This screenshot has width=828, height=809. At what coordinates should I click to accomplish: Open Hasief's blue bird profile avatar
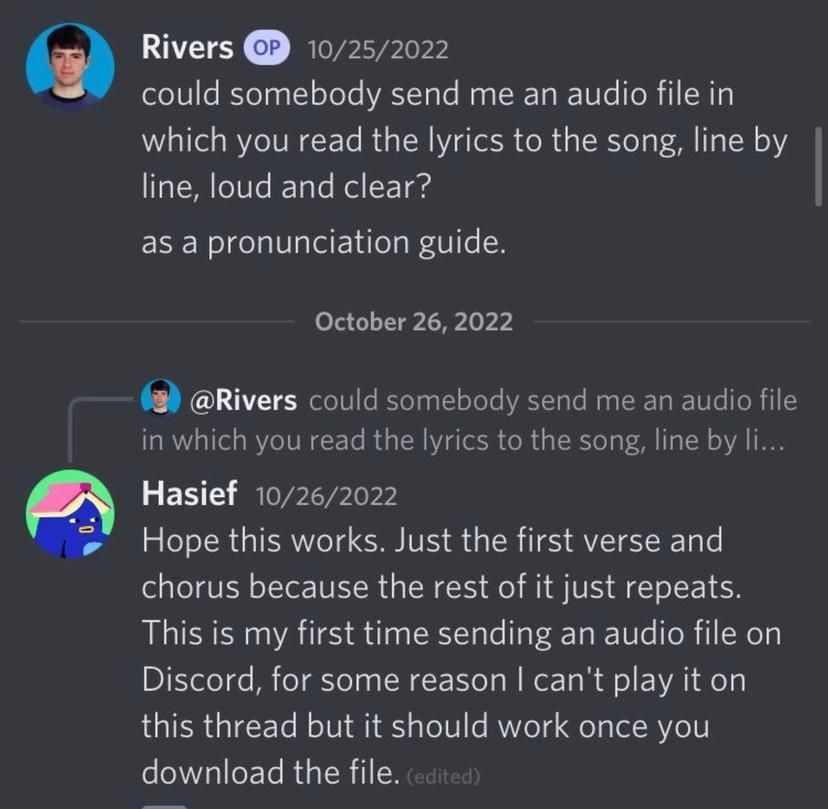[x=70, y=514]
